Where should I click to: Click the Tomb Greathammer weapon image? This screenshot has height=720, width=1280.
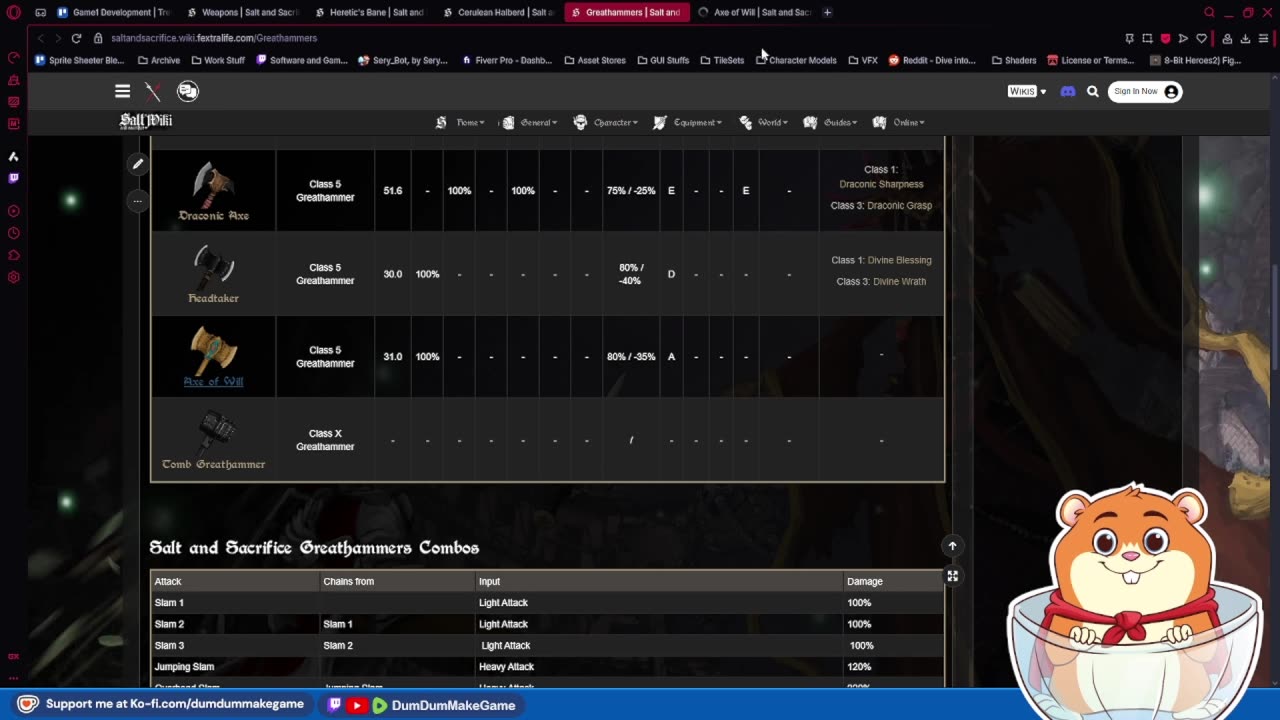tap(213, 434)
